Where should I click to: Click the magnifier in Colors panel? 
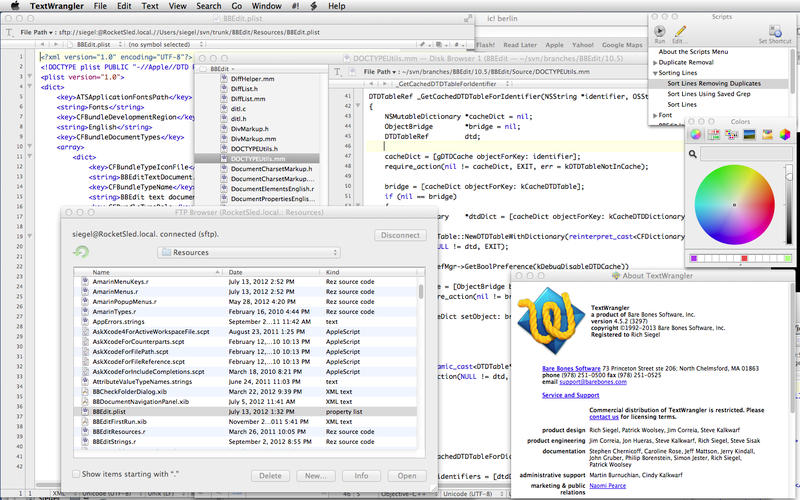tap(692, 154)
